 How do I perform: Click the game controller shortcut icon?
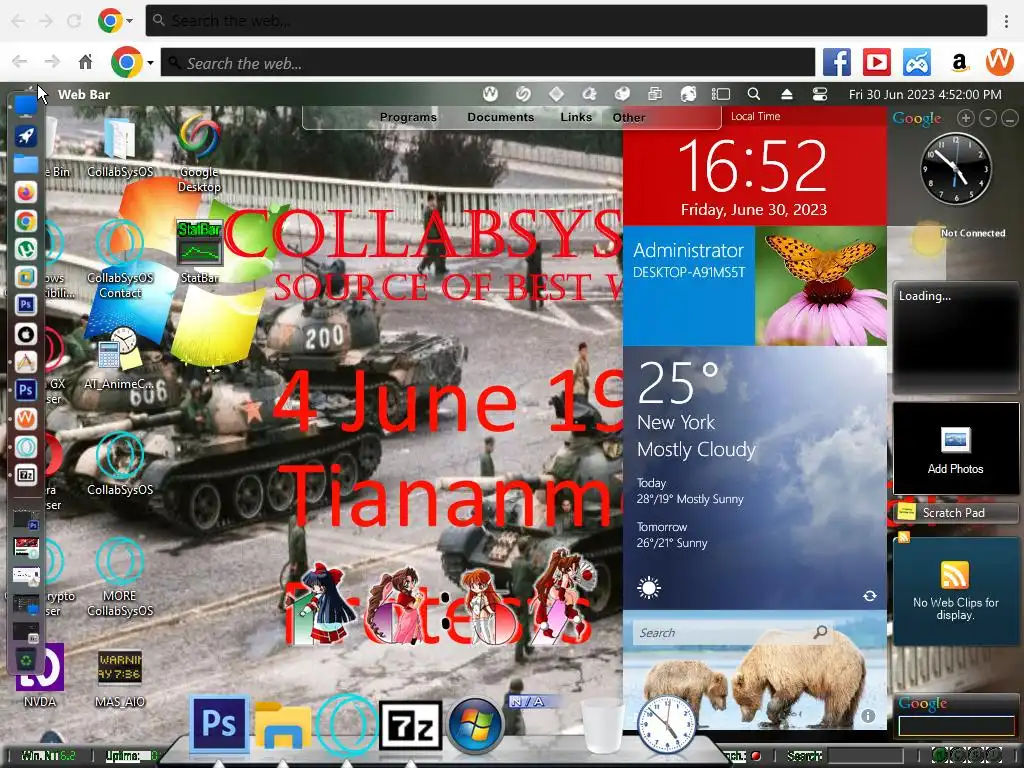tap(917, 63)
